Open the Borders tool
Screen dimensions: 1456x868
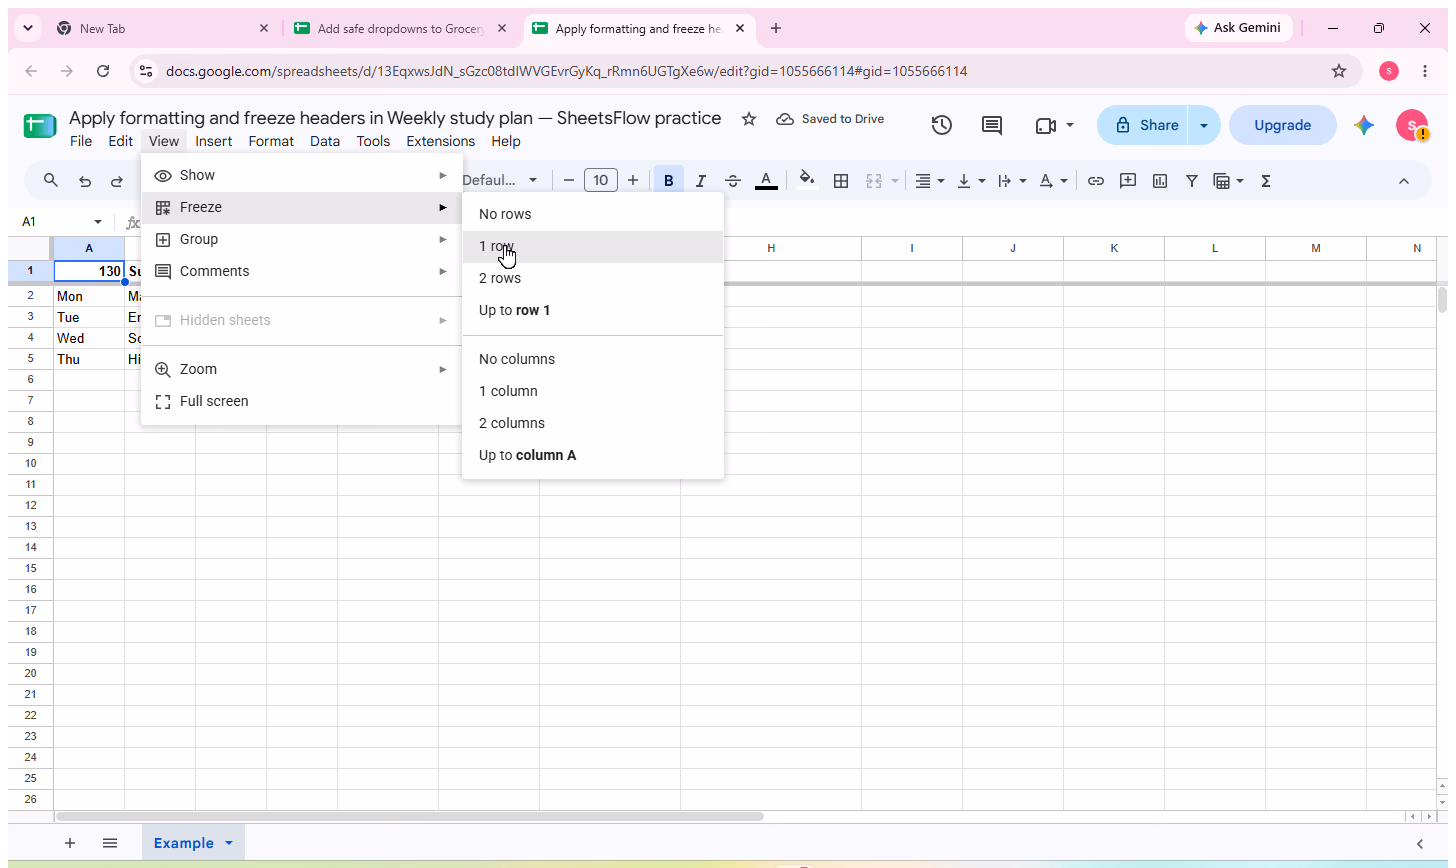point(841,181)
